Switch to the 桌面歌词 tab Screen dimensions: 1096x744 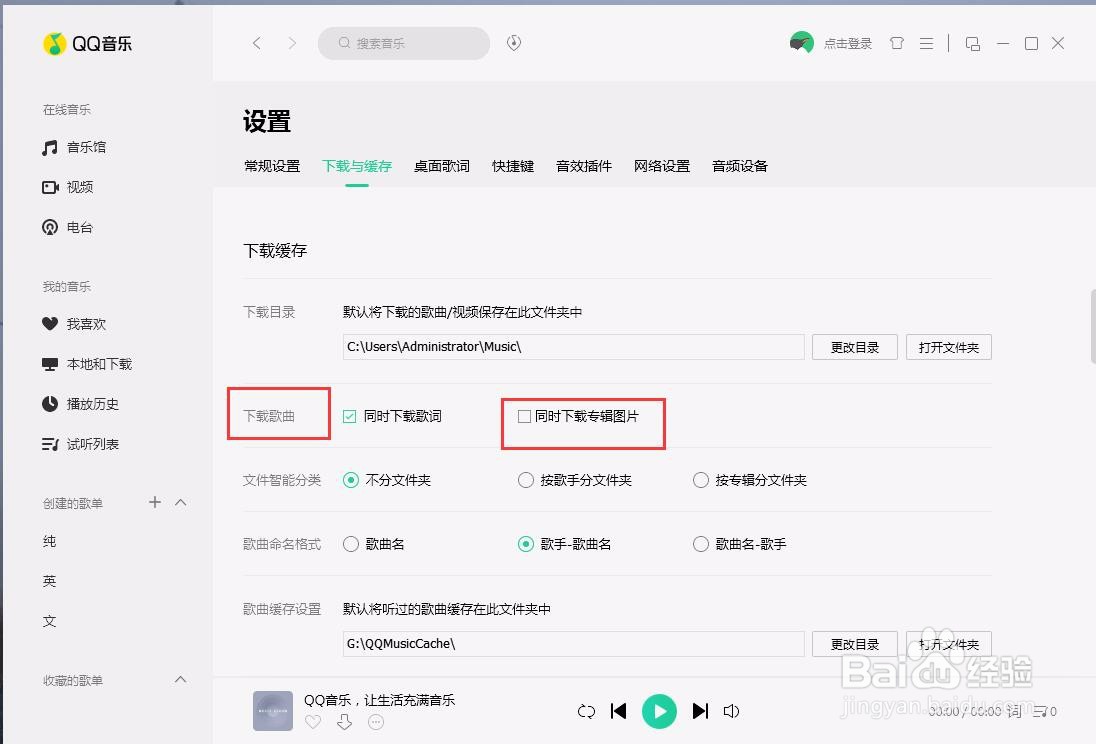point(441,166)
